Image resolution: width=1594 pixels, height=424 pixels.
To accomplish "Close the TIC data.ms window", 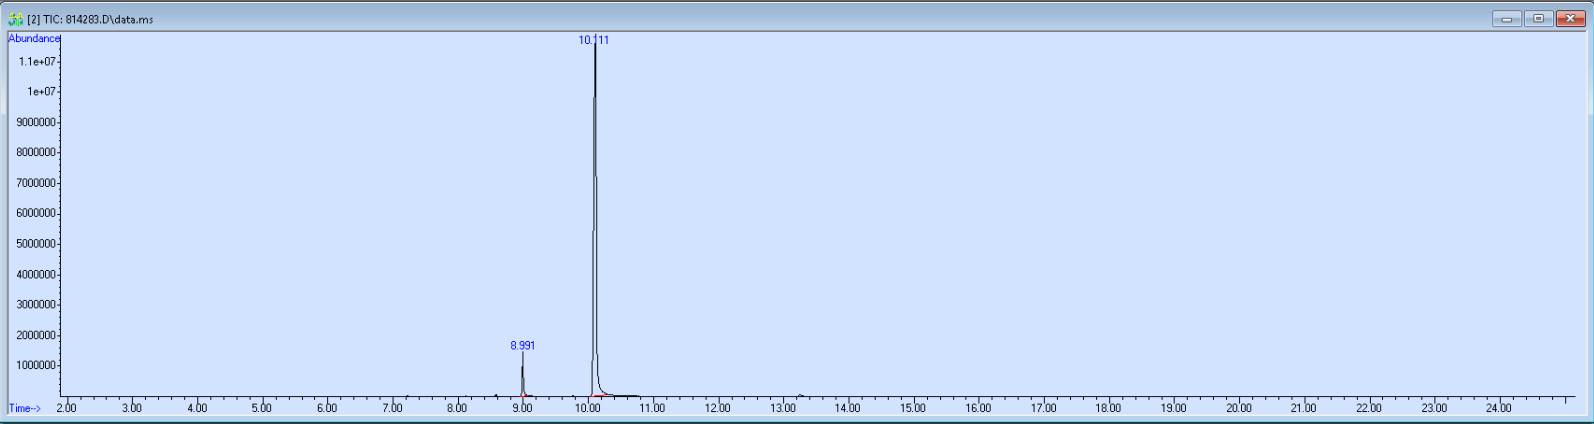I will point(1570,18).
